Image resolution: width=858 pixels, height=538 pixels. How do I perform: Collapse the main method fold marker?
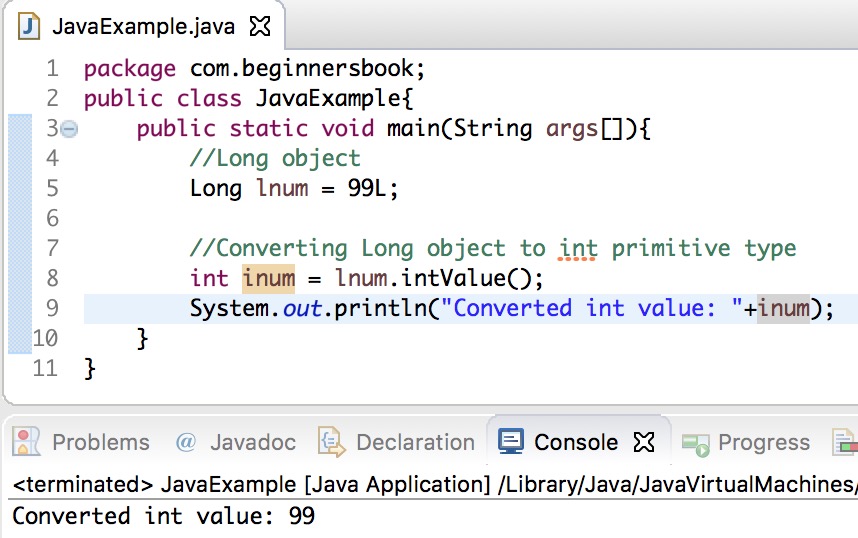coord(69,129)
